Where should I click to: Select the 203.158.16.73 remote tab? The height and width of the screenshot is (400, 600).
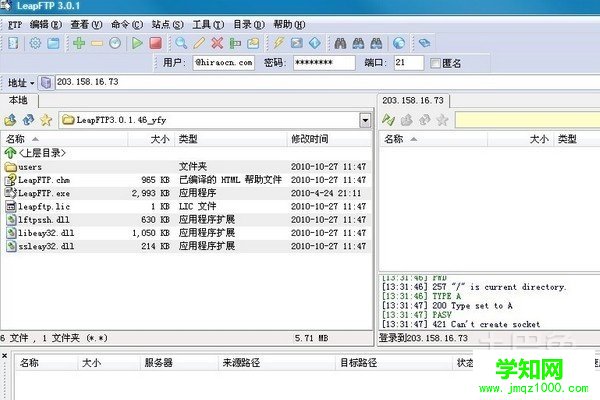tap(413, 101)
